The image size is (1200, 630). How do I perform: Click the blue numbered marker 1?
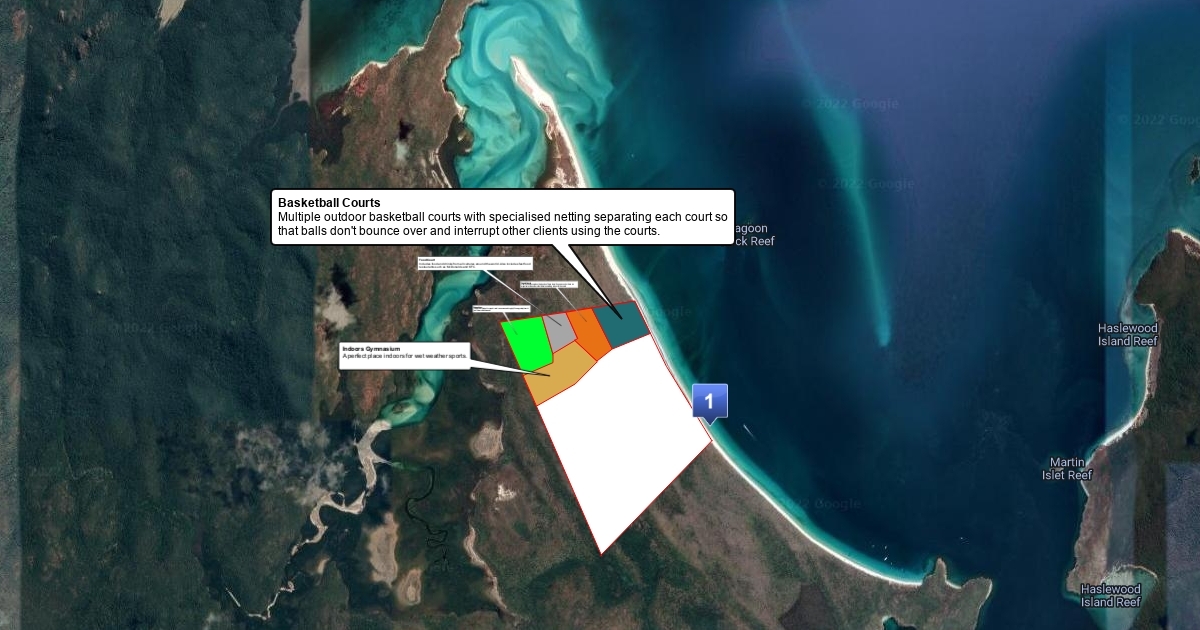(x=709, y=401)
